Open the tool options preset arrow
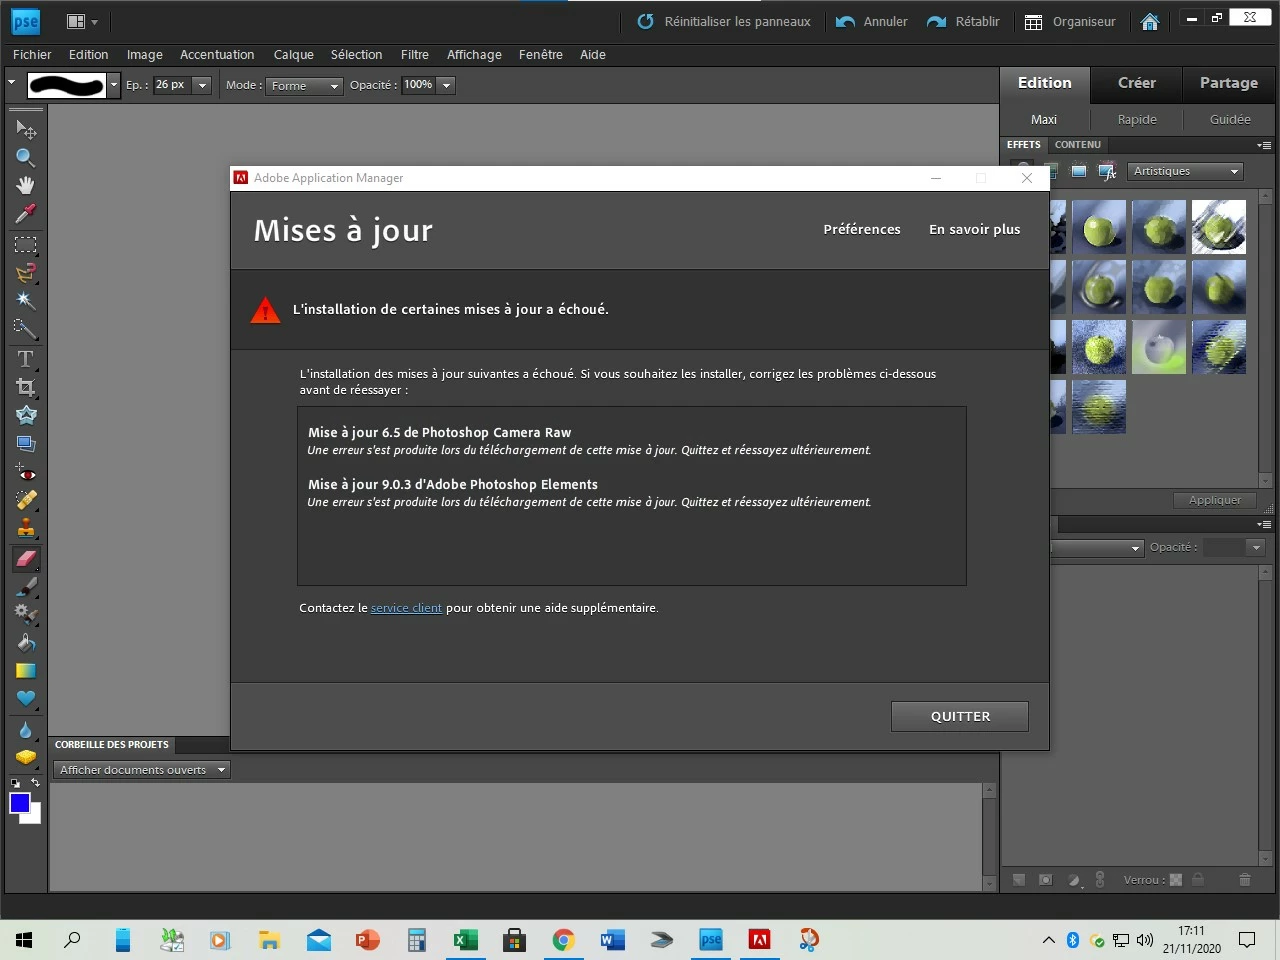 [12, 83]
